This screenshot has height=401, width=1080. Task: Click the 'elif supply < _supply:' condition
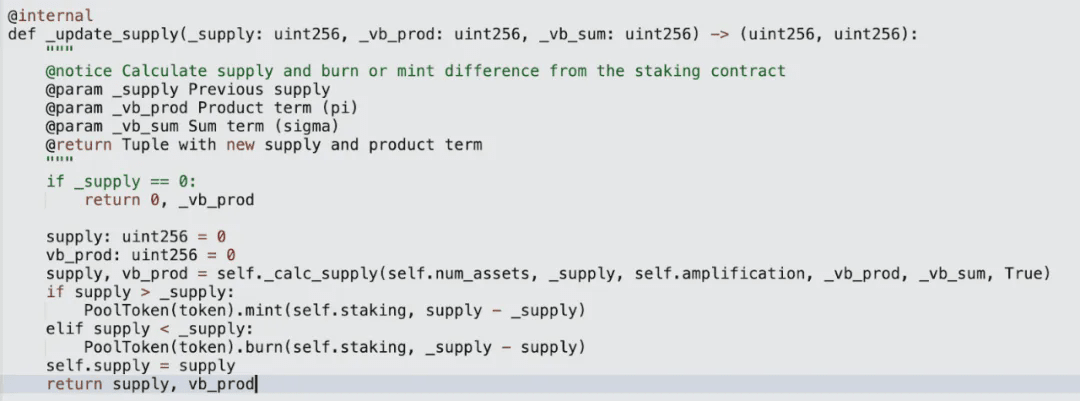(150, 329)
